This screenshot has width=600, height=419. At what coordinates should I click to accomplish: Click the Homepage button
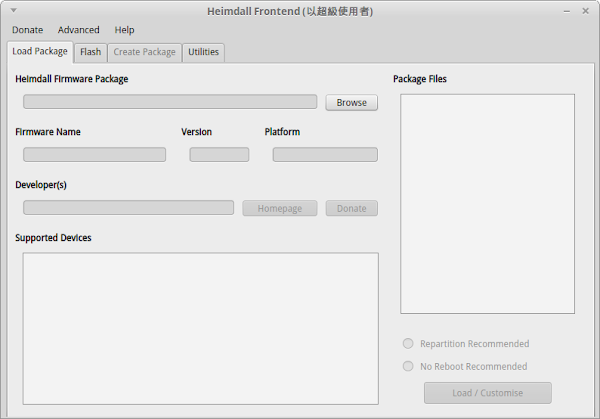279,208
